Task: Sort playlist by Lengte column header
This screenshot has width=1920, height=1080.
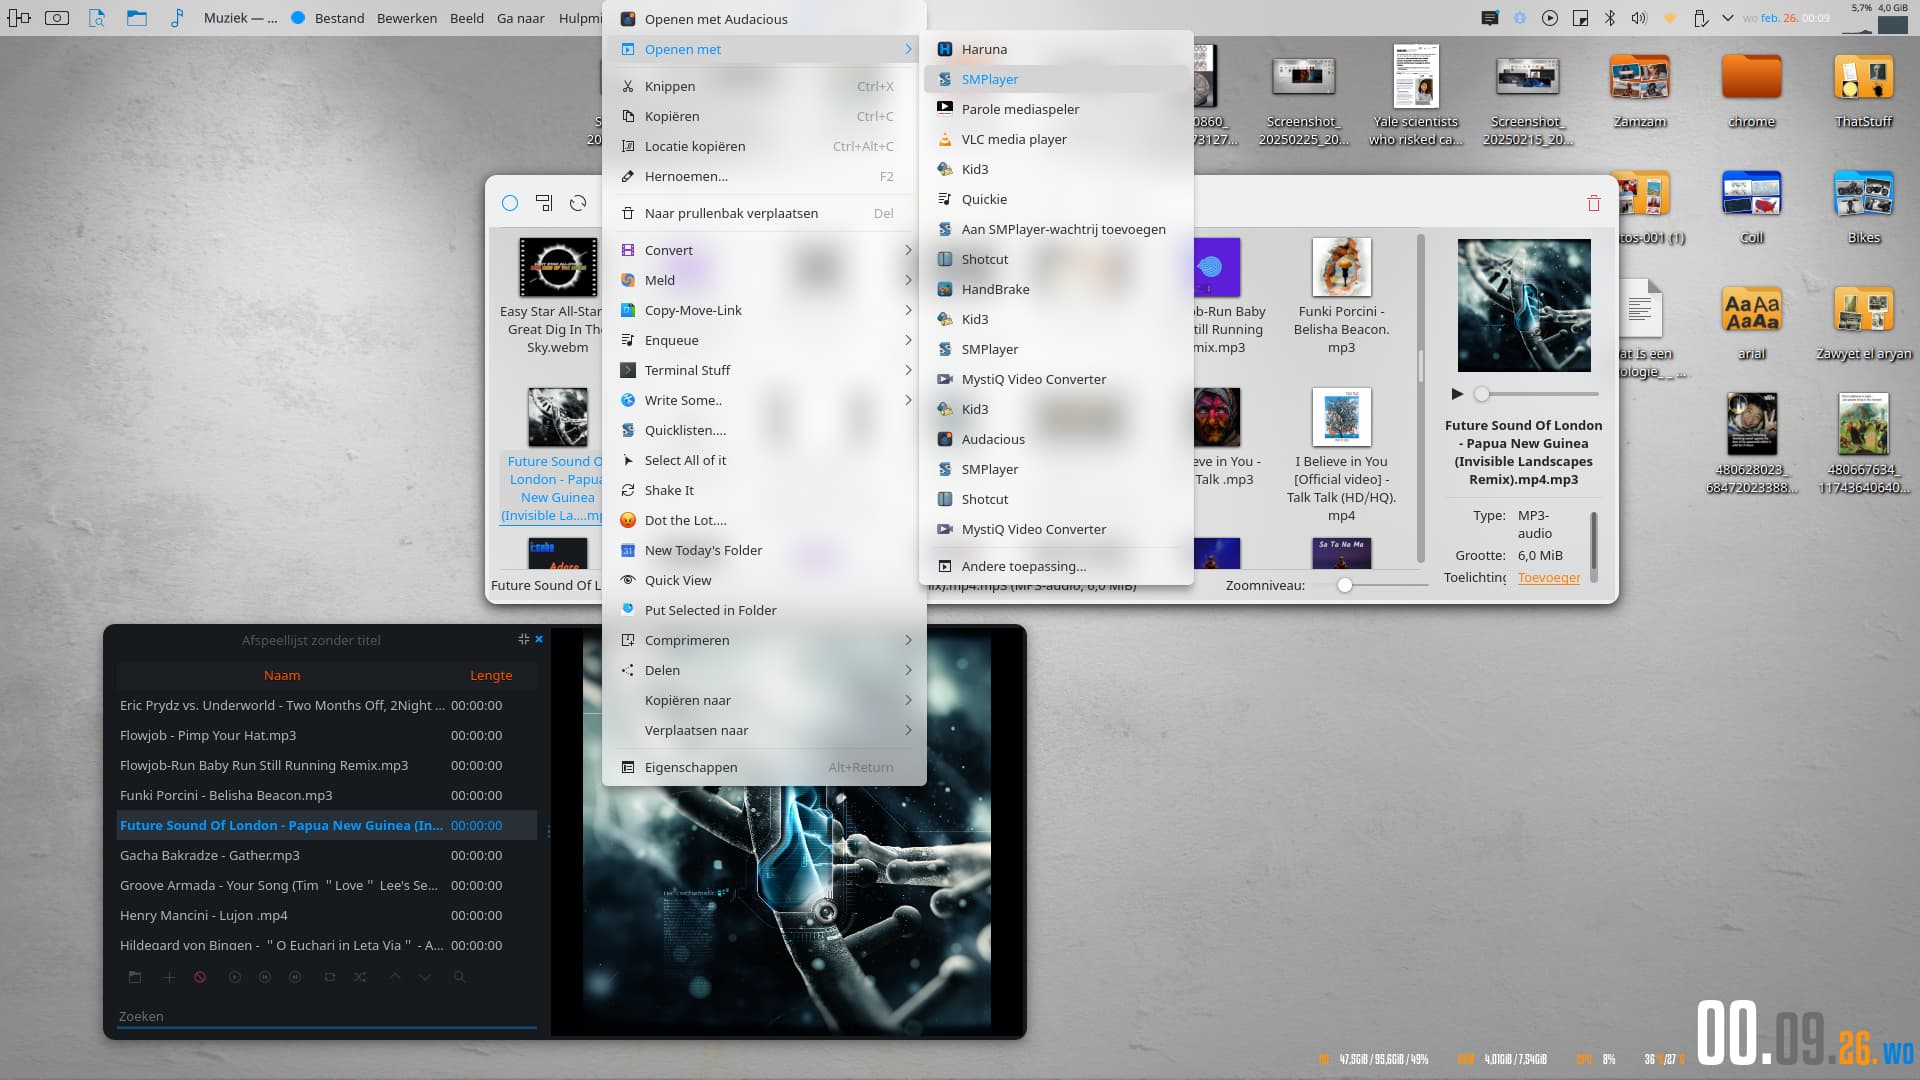Action: pos(491,675)
